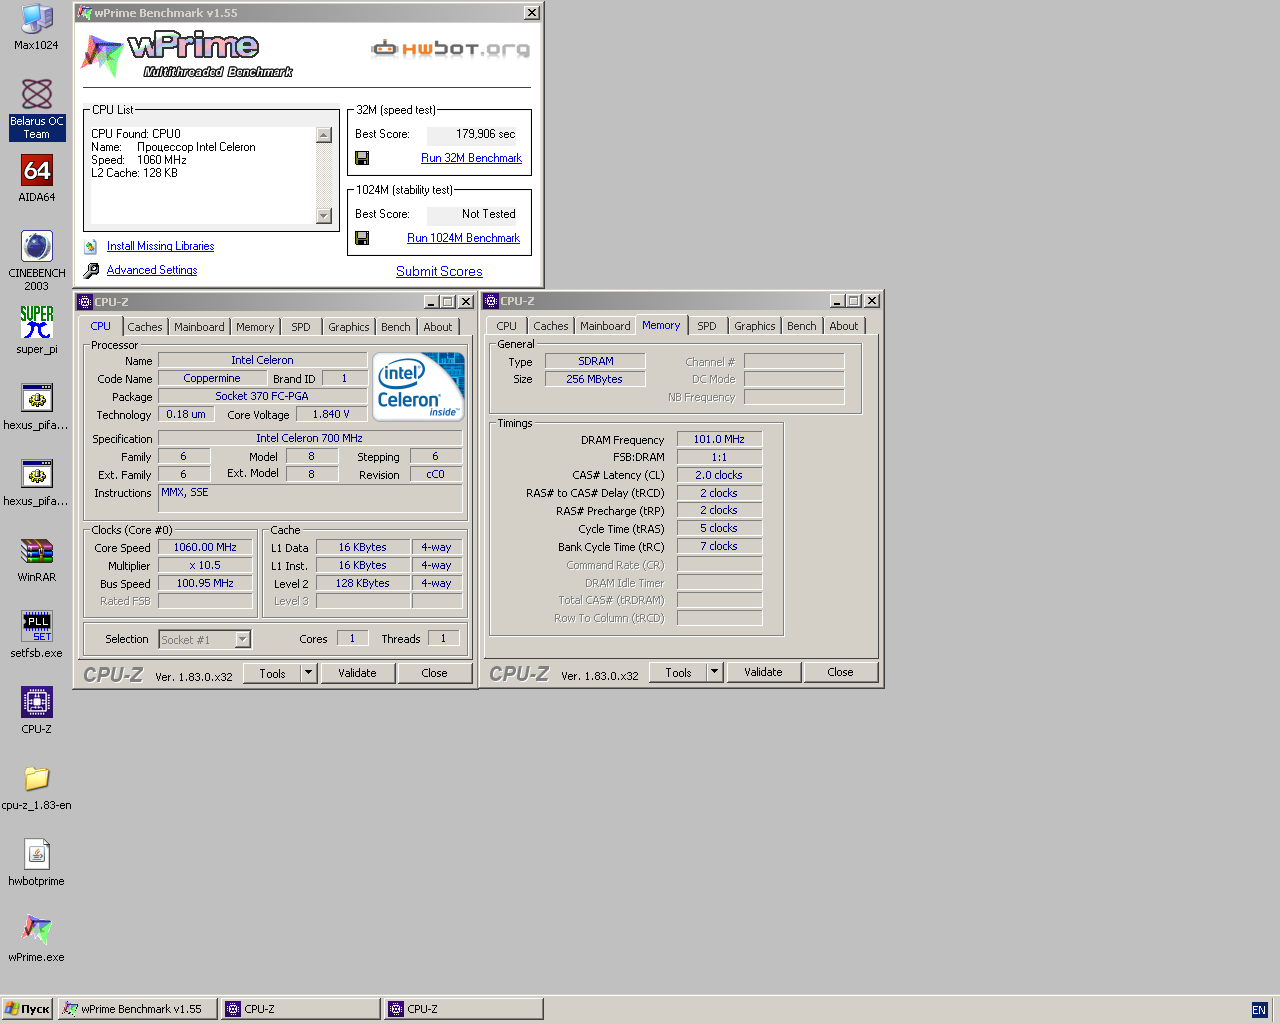Screen dimensions: 1280x1024
Task: Open SPD tab in right CPU-Z window
Action: tap(707, 326)
